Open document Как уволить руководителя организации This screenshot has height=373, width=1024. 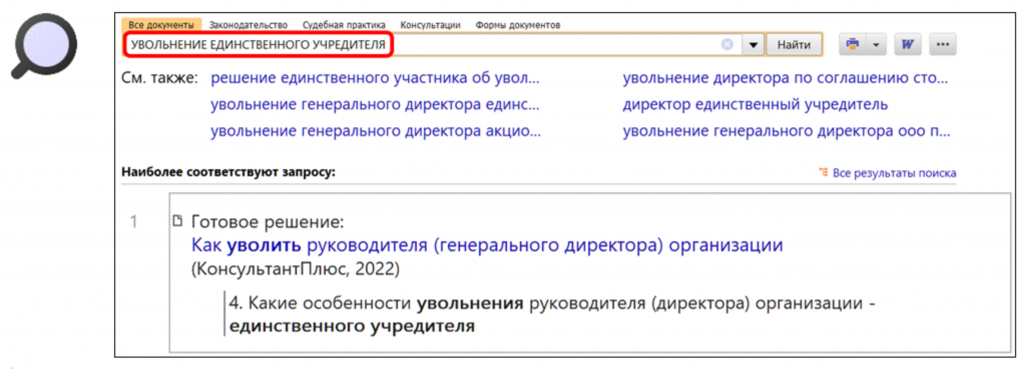487,246
